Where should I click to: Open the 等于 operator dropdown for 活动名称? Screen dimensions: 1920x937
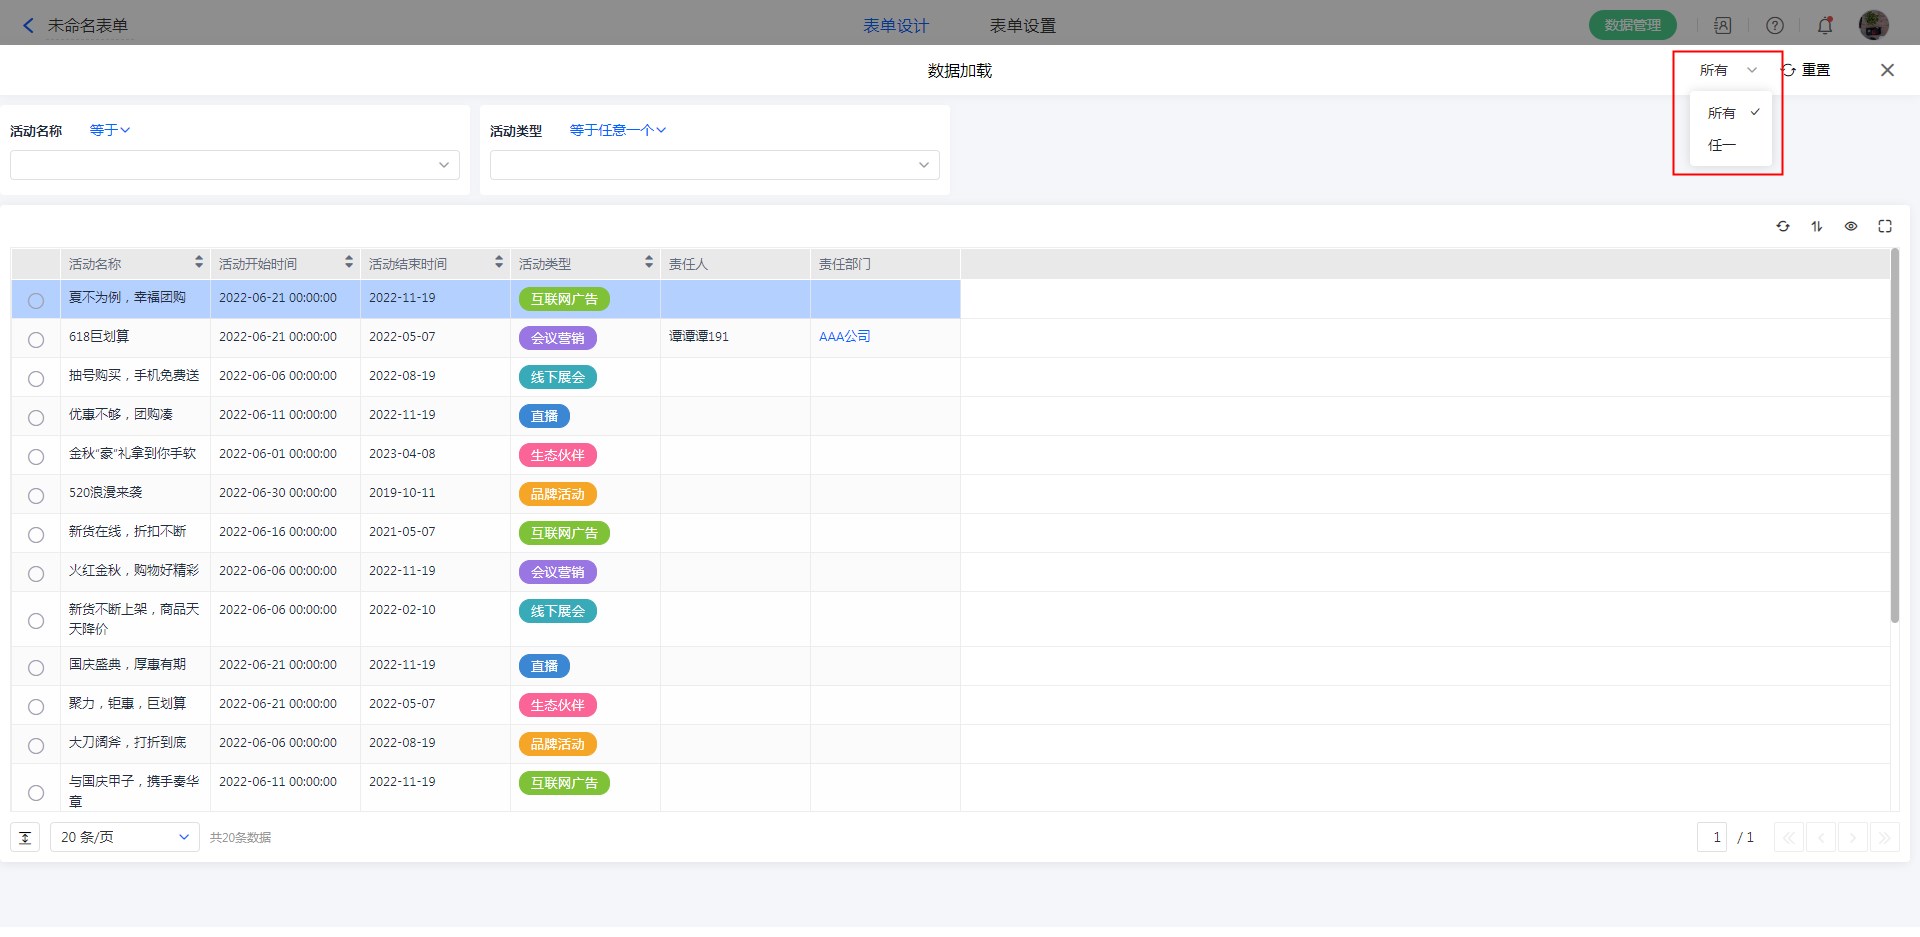tap(110, 130)
